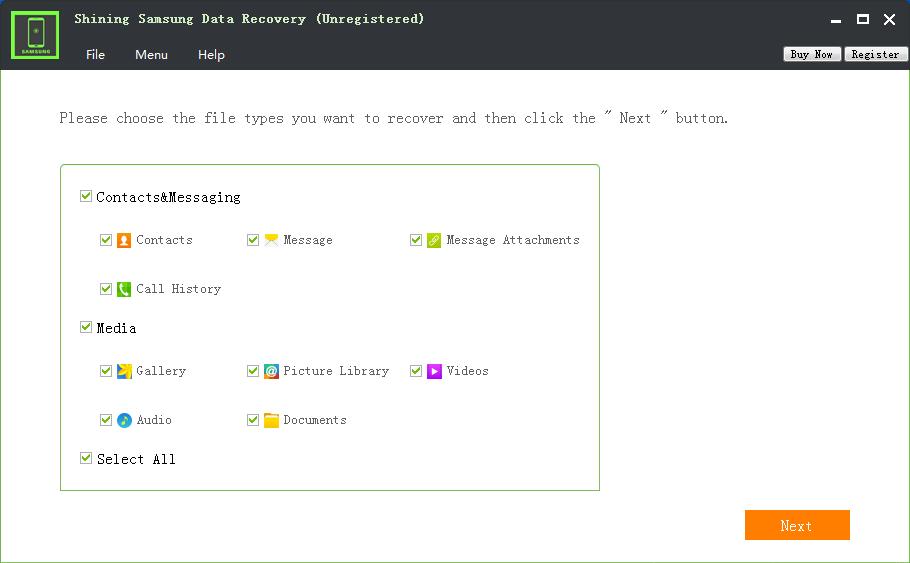Uncheck the Media group checkbox
910x563 pixels.
86,328
